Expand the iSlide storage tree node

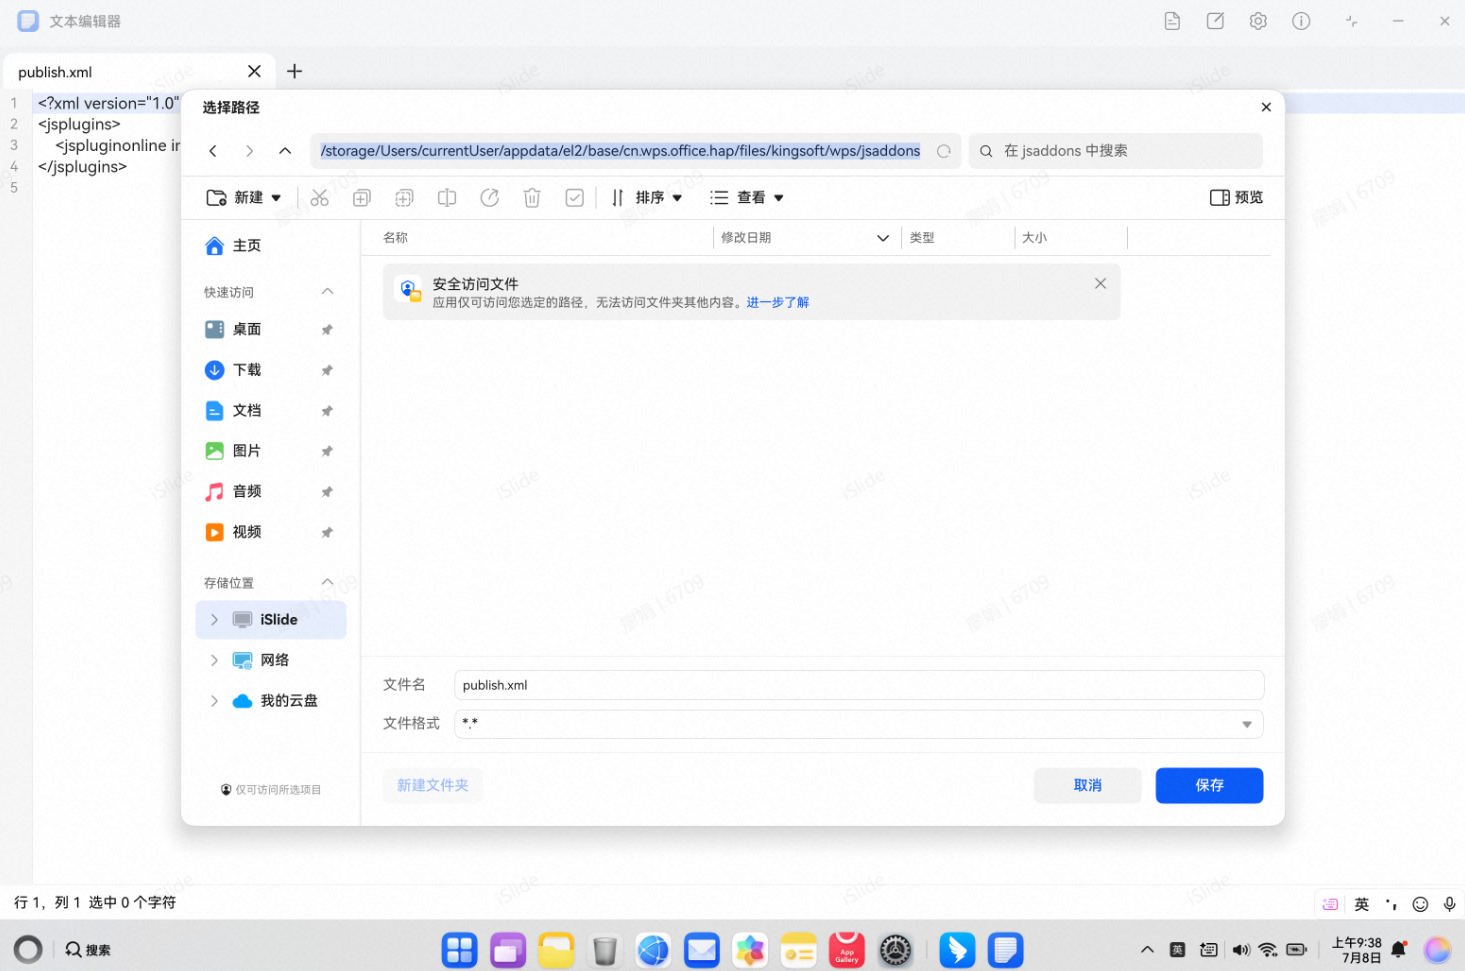click(214, 620)
